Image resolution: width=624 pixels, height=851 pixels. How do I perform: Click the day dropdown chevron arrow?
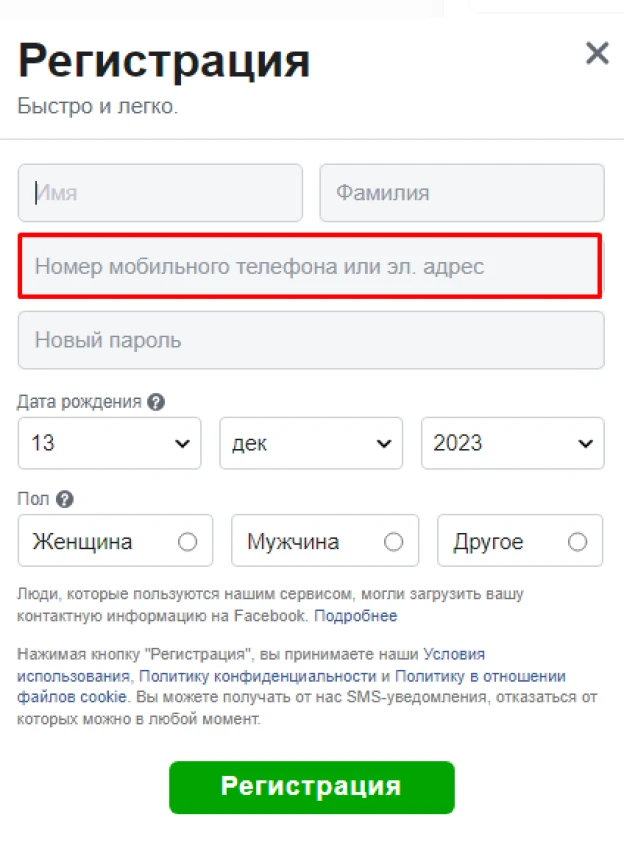(182, 443)
